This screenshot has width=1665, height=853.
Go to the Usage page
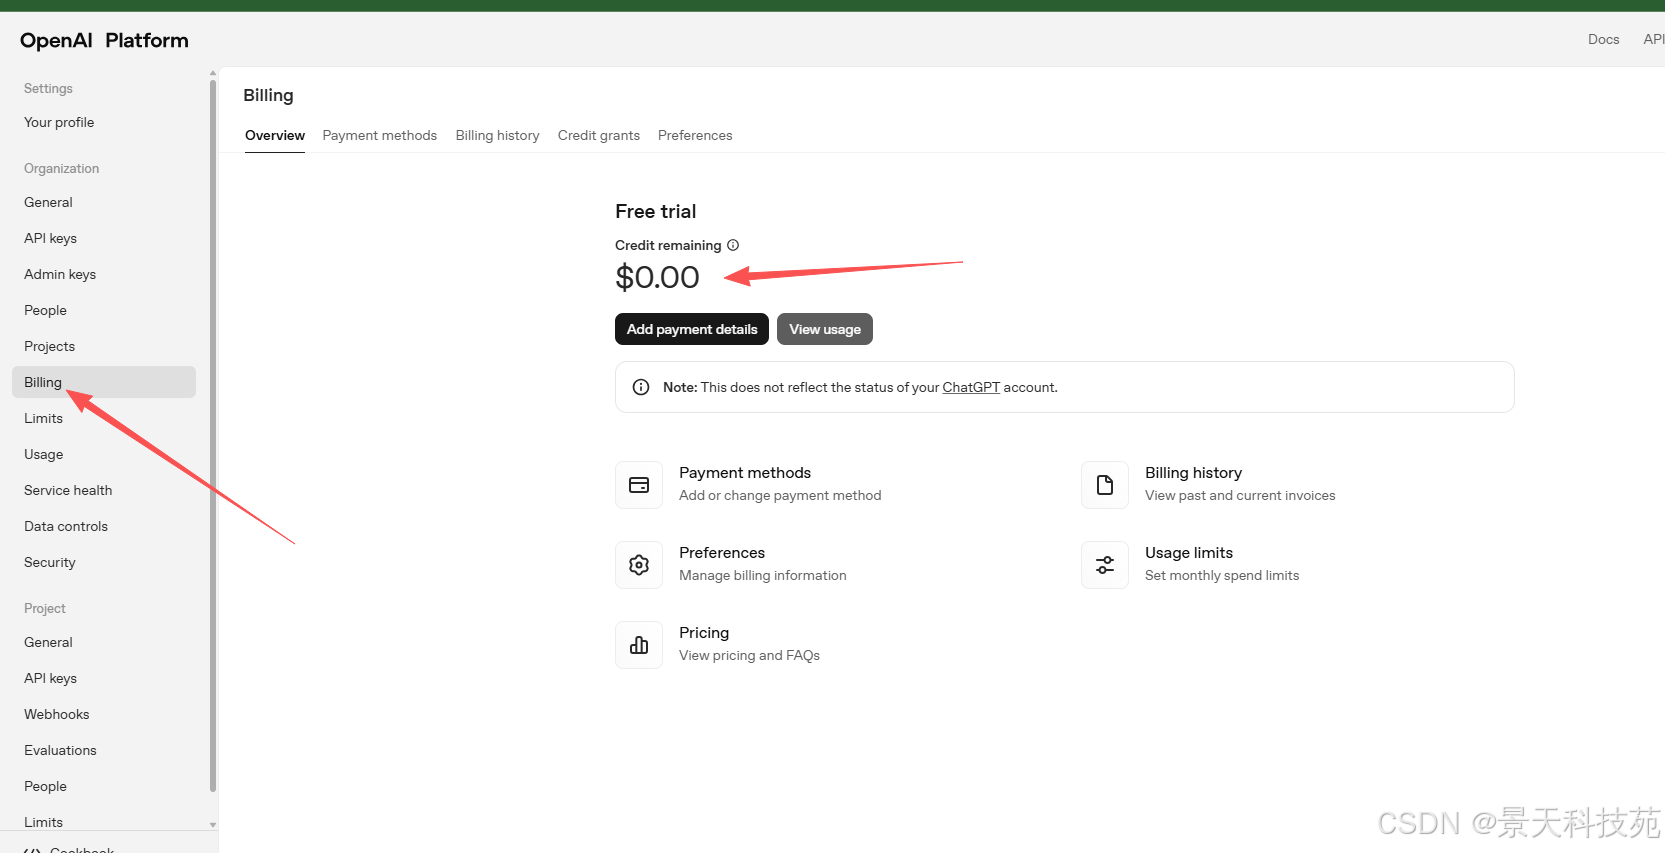point(104,454)
